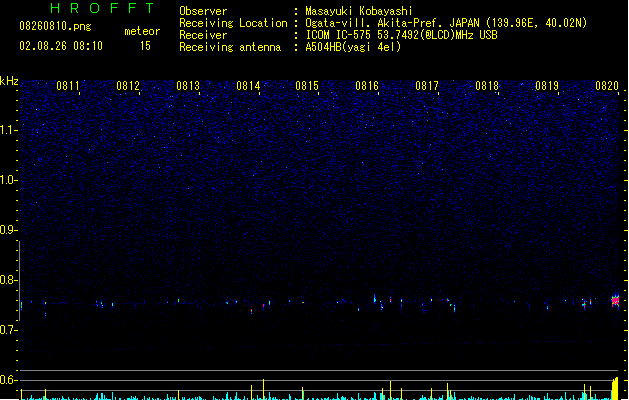Viewport: 629px width, 400px height.
Task: Click the 0818 time marker
Action: click(x=487, y=86)
